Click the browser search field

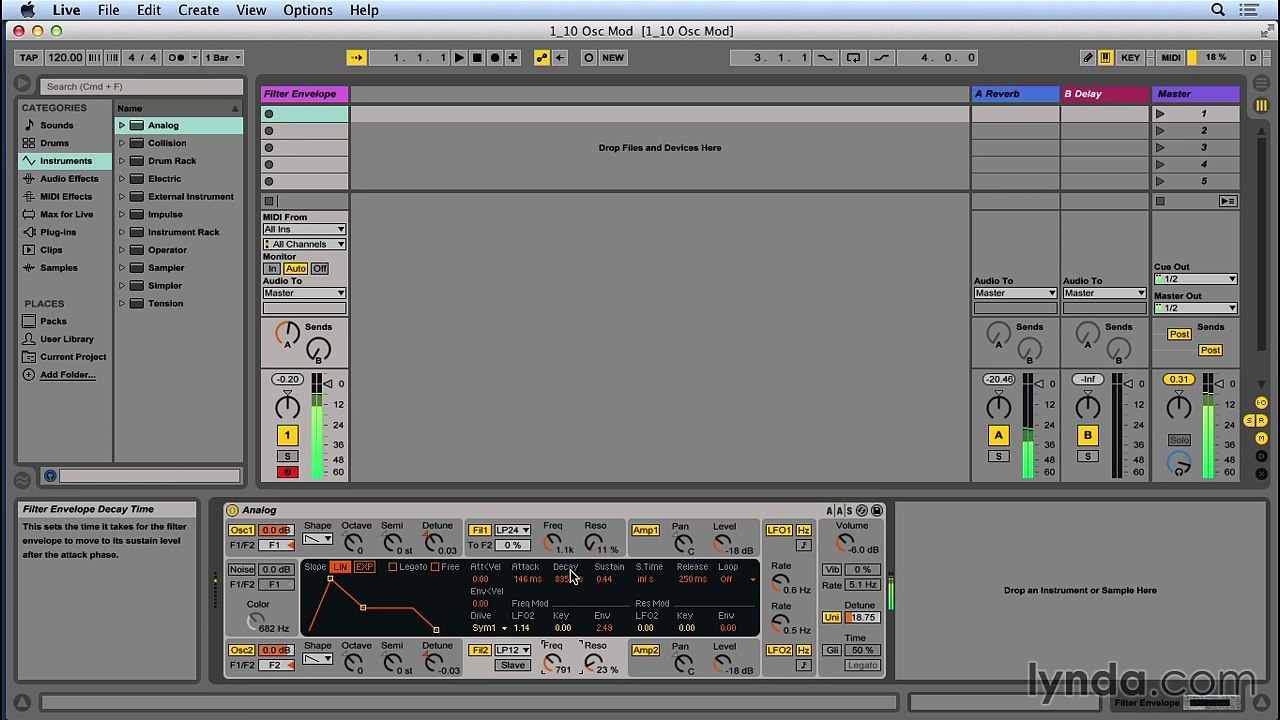pos(143,87)
